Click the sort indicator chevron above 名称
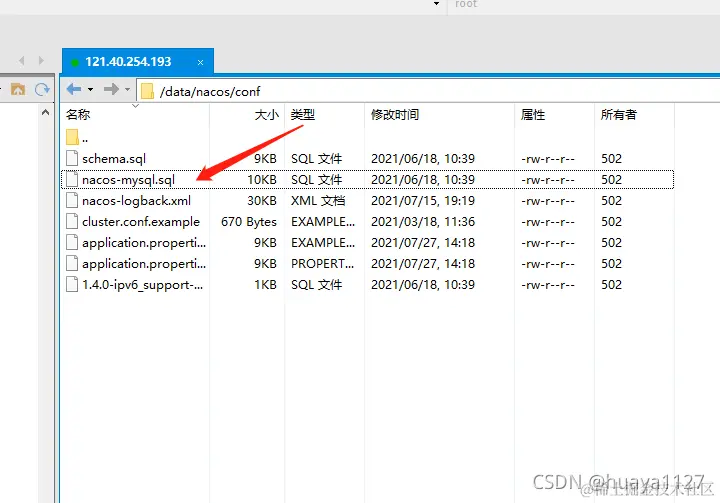The height and width of the screenshot is (503, 720). [135, 106]
